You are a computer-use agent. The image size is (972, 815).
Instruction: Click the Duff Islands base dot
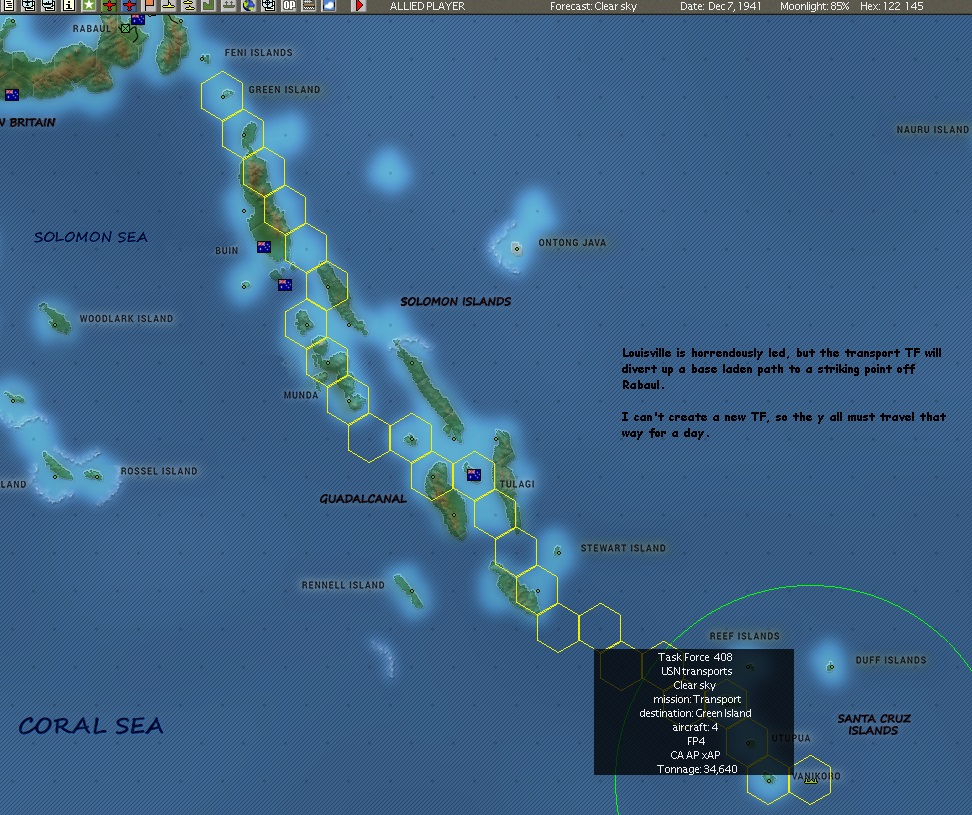(x=830, y=667)
